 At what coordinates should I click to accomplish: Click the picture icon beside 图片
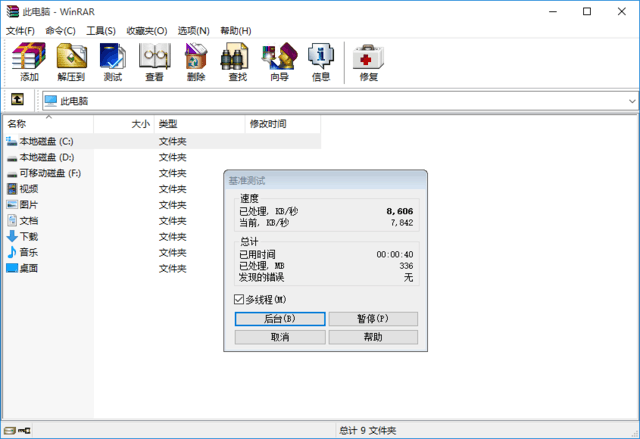tap(12, 204)
